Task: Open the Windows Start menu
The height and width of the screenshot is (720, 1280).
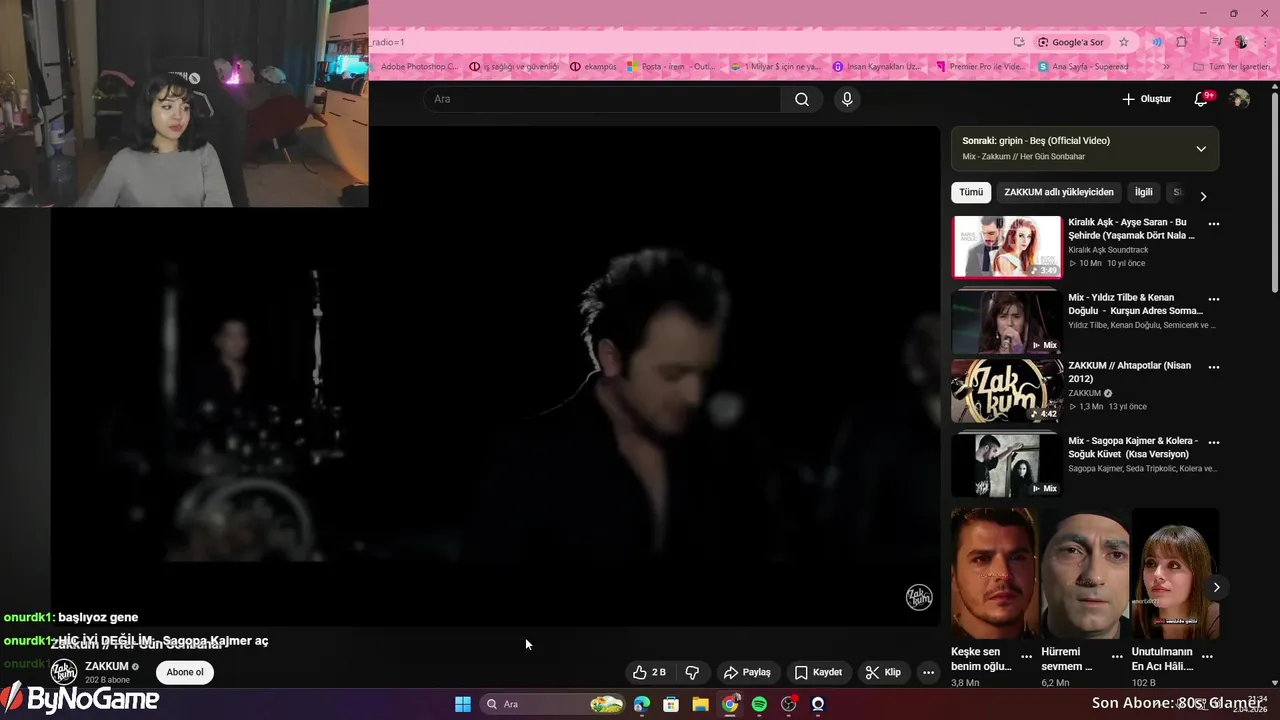Action: pos(463,704)
